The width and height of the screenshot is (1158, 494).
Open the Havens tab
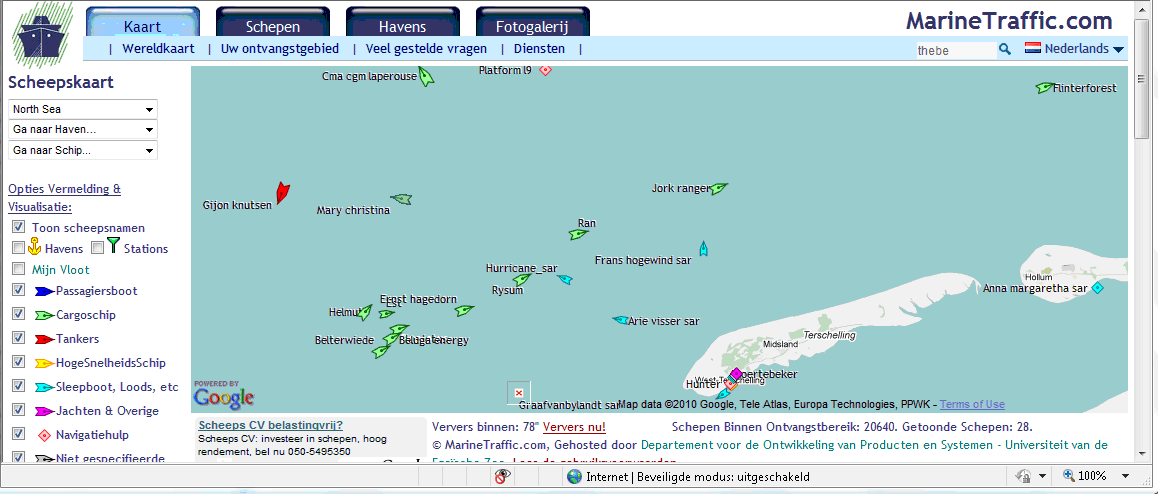tap(402, 22)
